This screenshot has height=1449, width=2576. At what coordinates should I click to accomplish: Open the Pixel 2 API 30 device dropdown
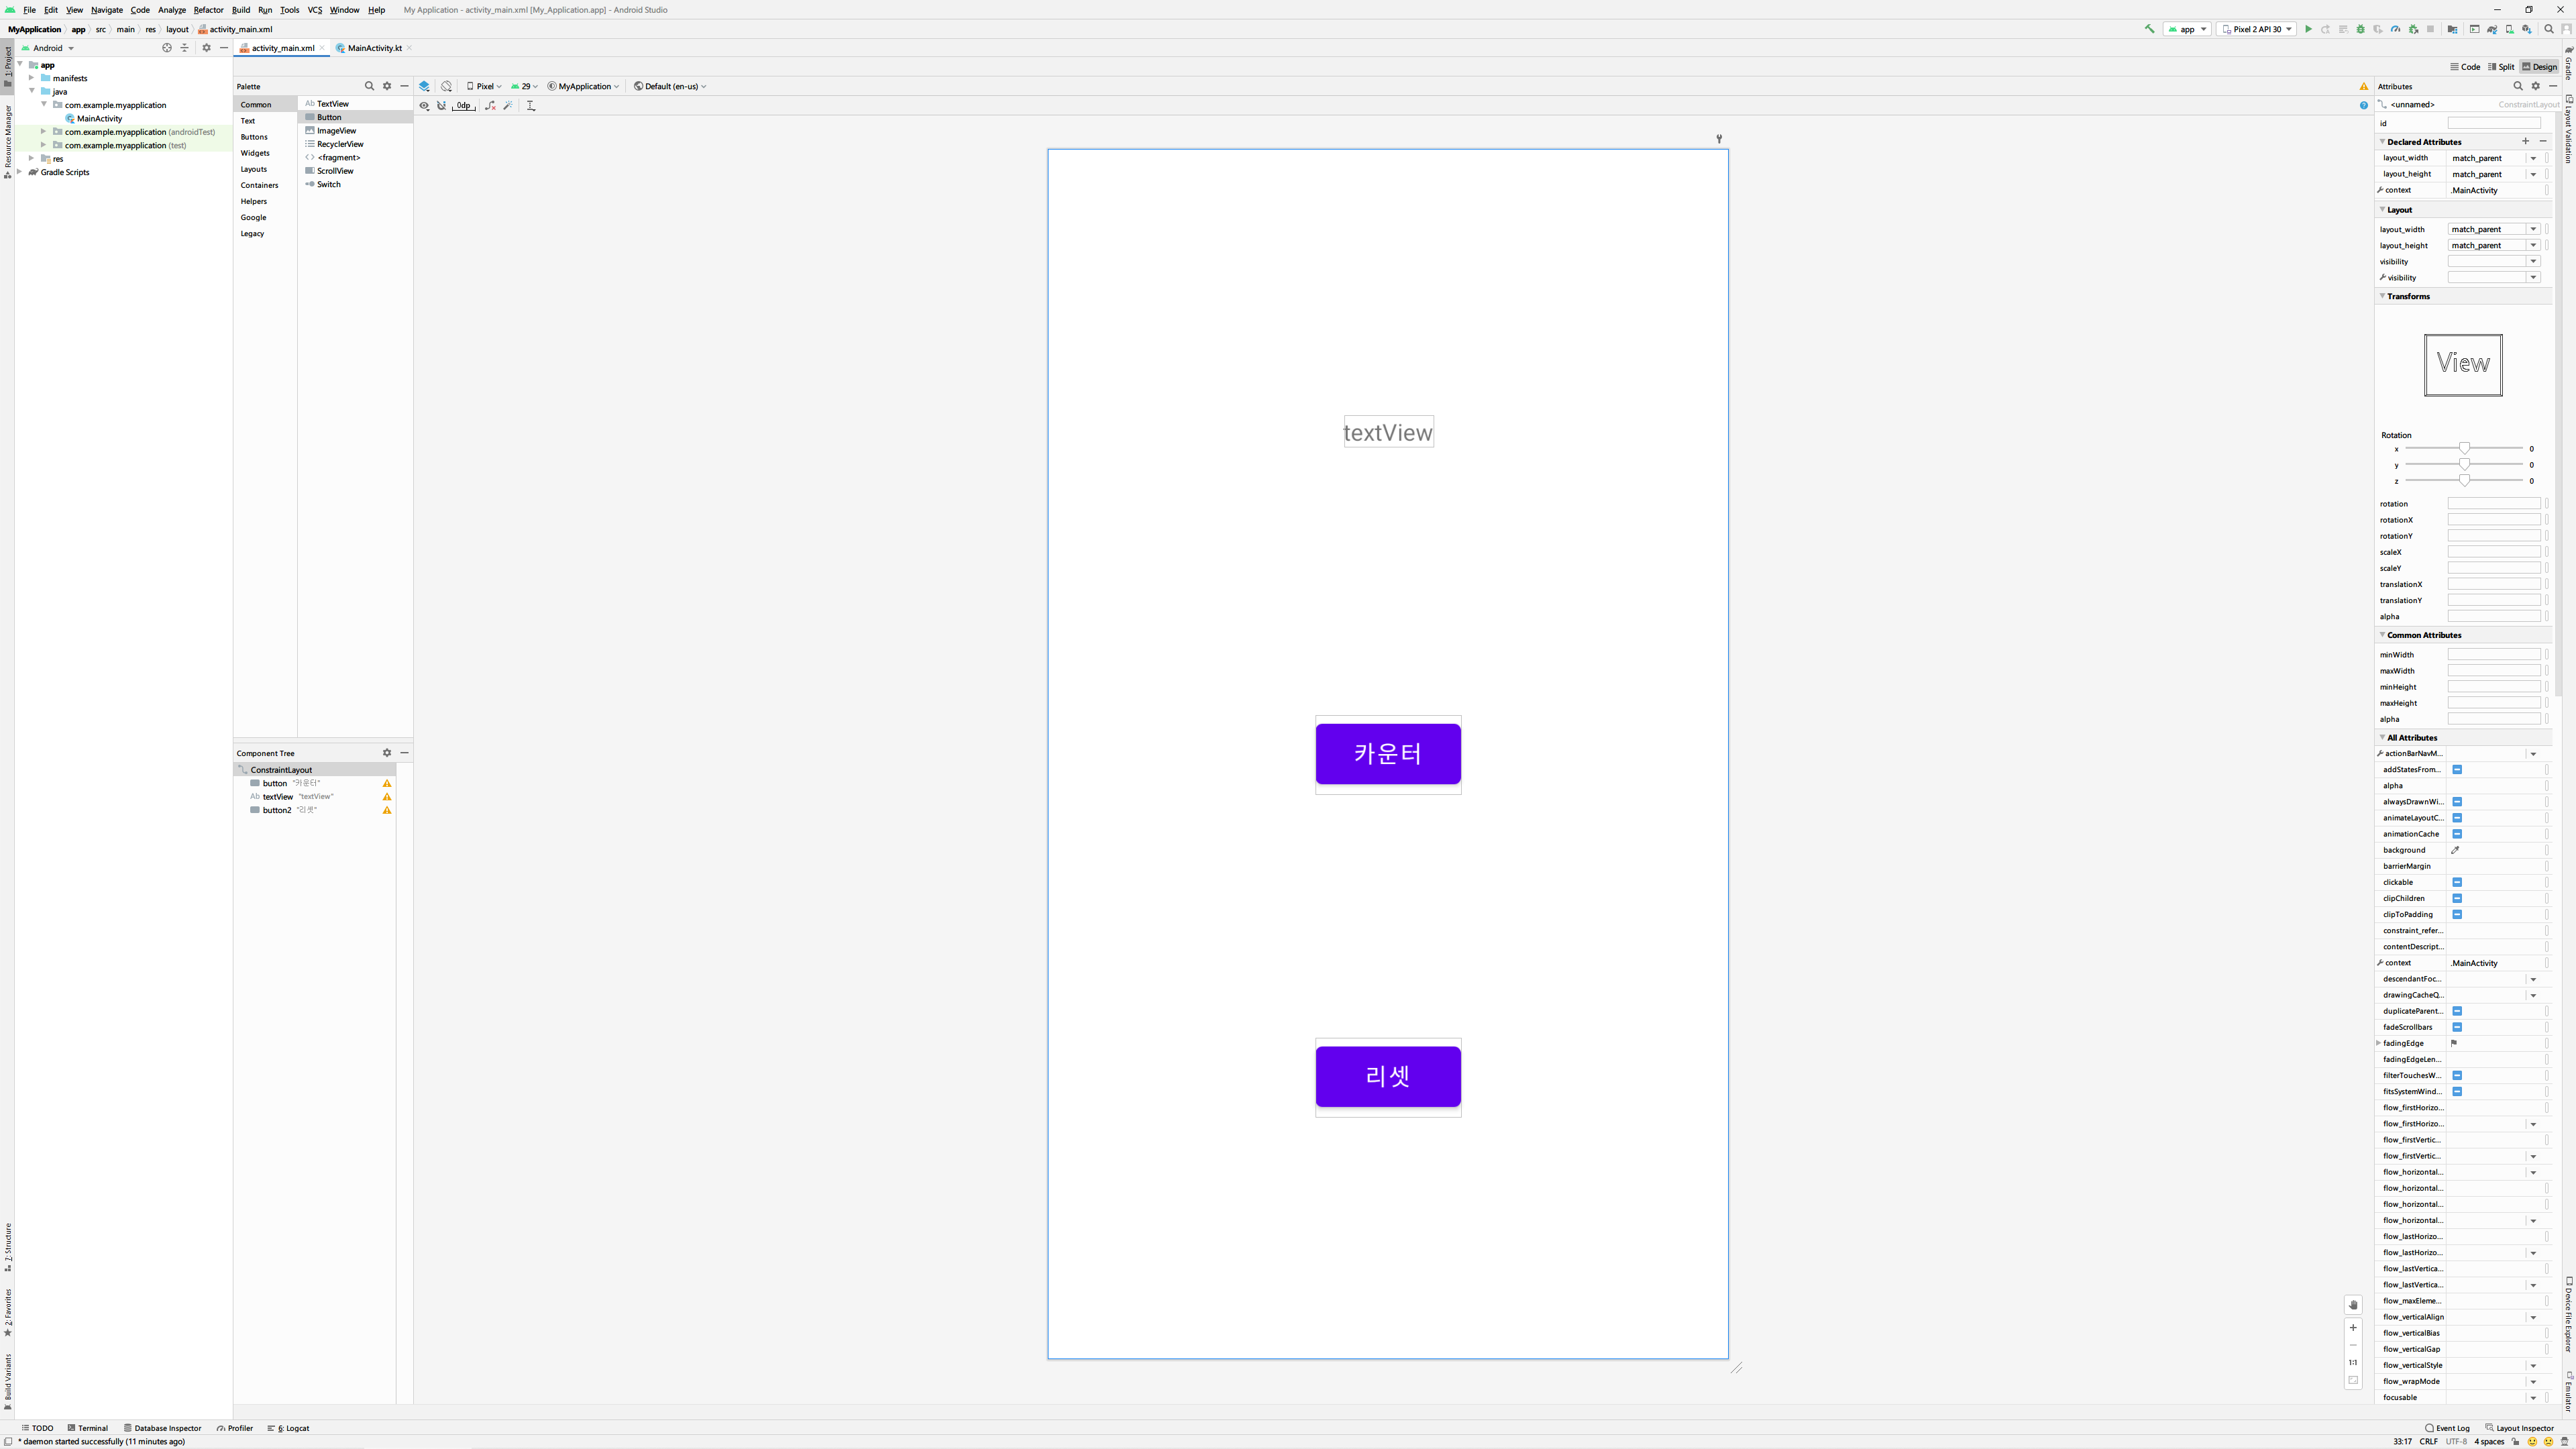click(x=2256, y=29)
